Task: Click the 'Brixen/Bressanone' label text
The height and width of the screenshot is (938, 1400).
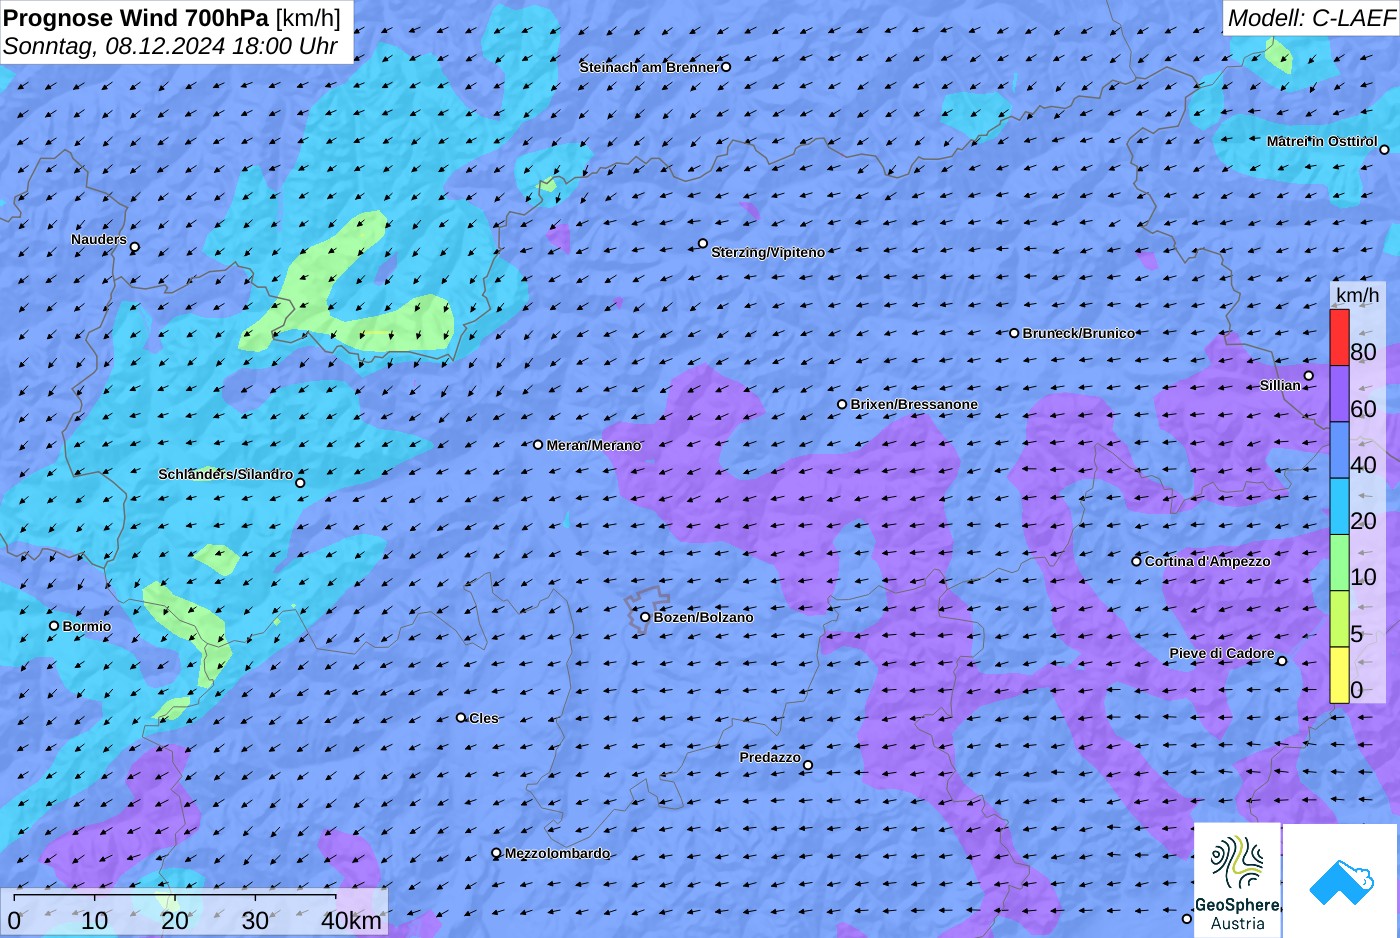Action: [x=914, y=404]
